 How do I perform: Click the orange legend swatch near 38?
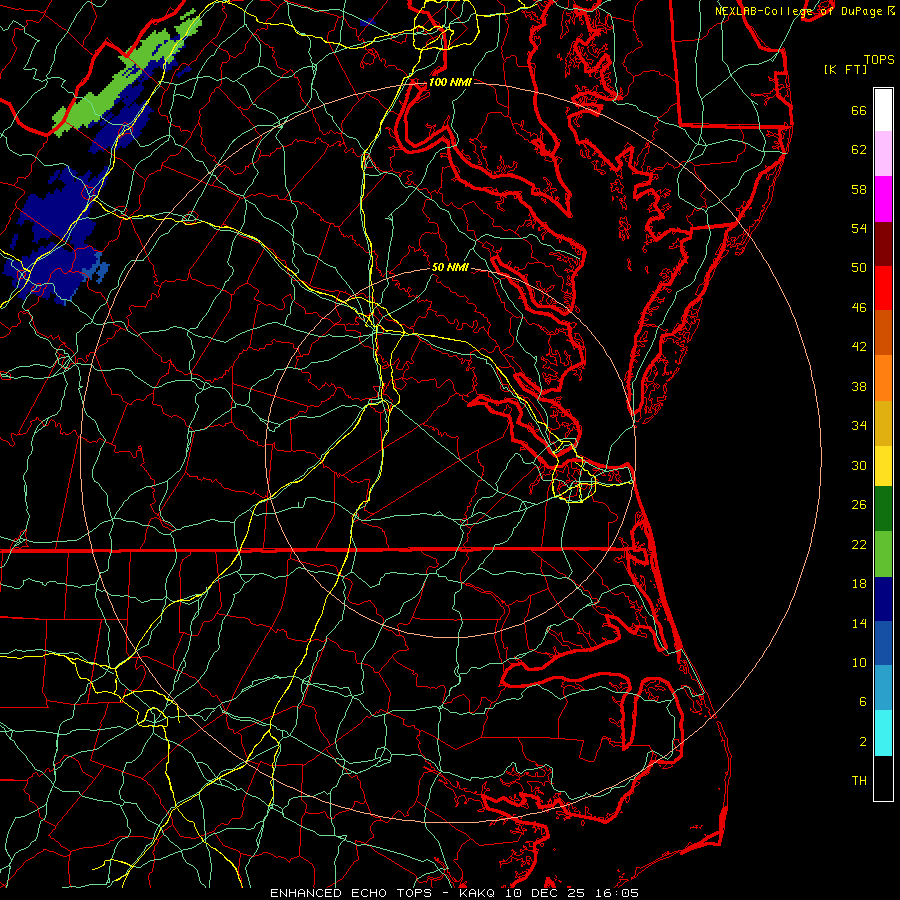tap(883, 378)
